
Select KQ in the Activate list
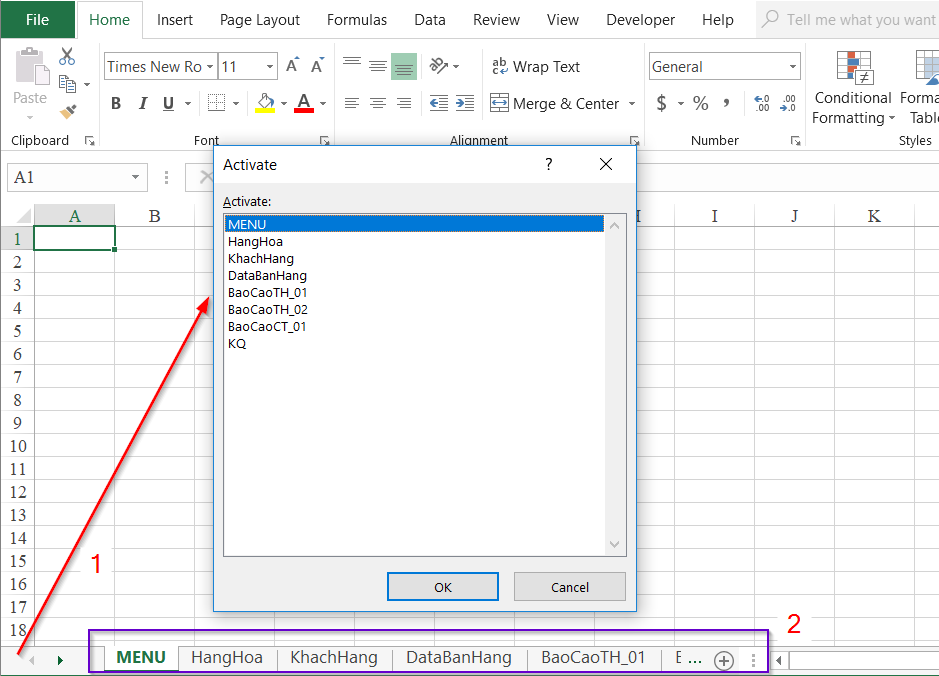414,344
